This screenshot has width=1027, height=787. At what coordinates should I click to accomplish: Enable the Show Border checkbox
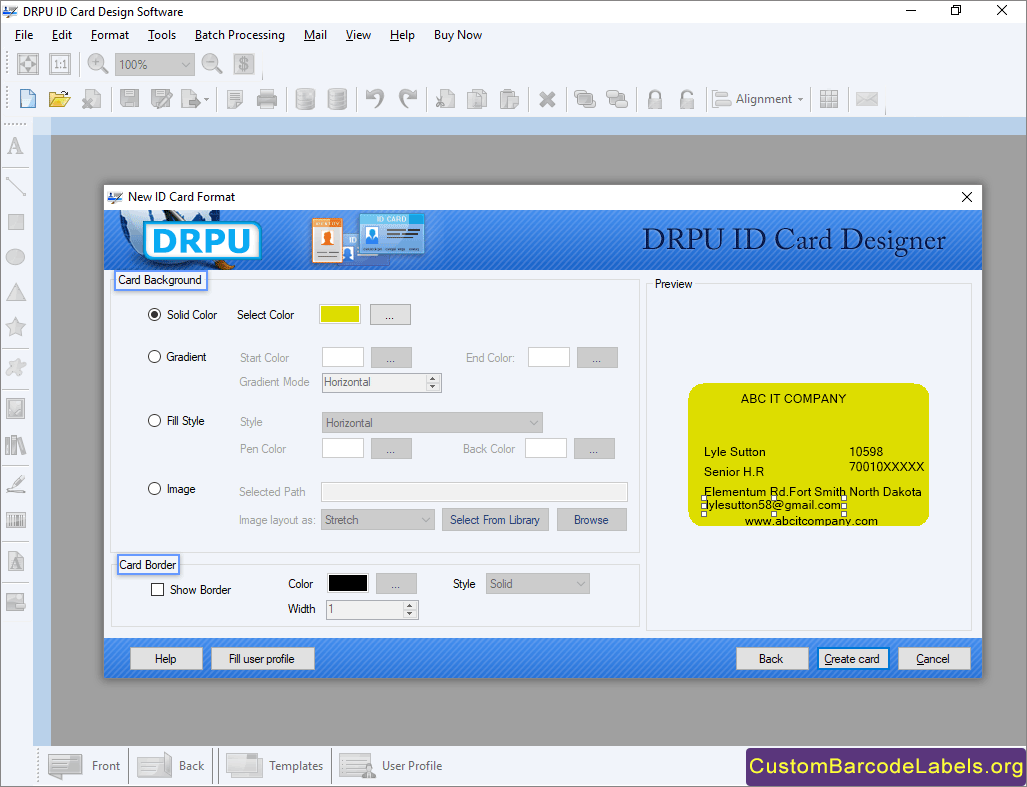coord(157,590)
